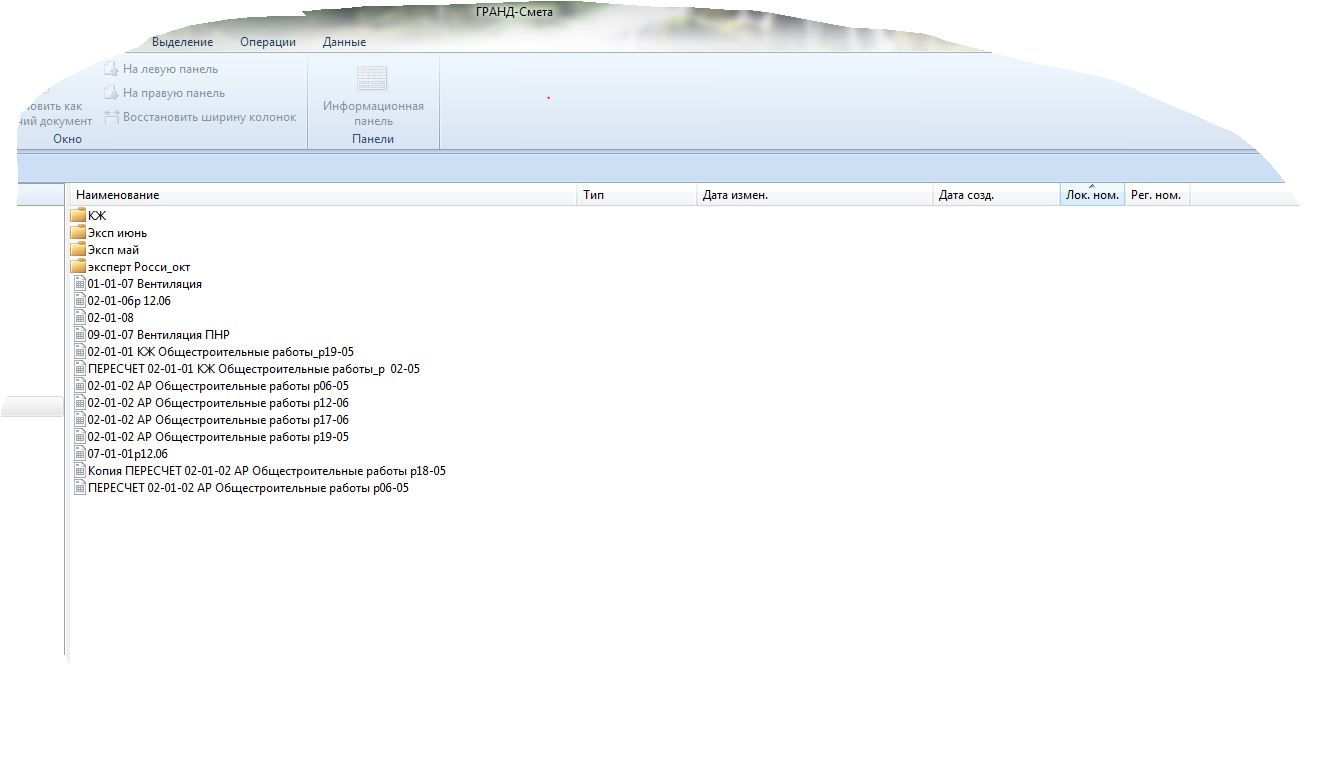
Task: Click the document icon of 09-01-07 Вентиляция ПНР
Action: (x=80, y=335)
